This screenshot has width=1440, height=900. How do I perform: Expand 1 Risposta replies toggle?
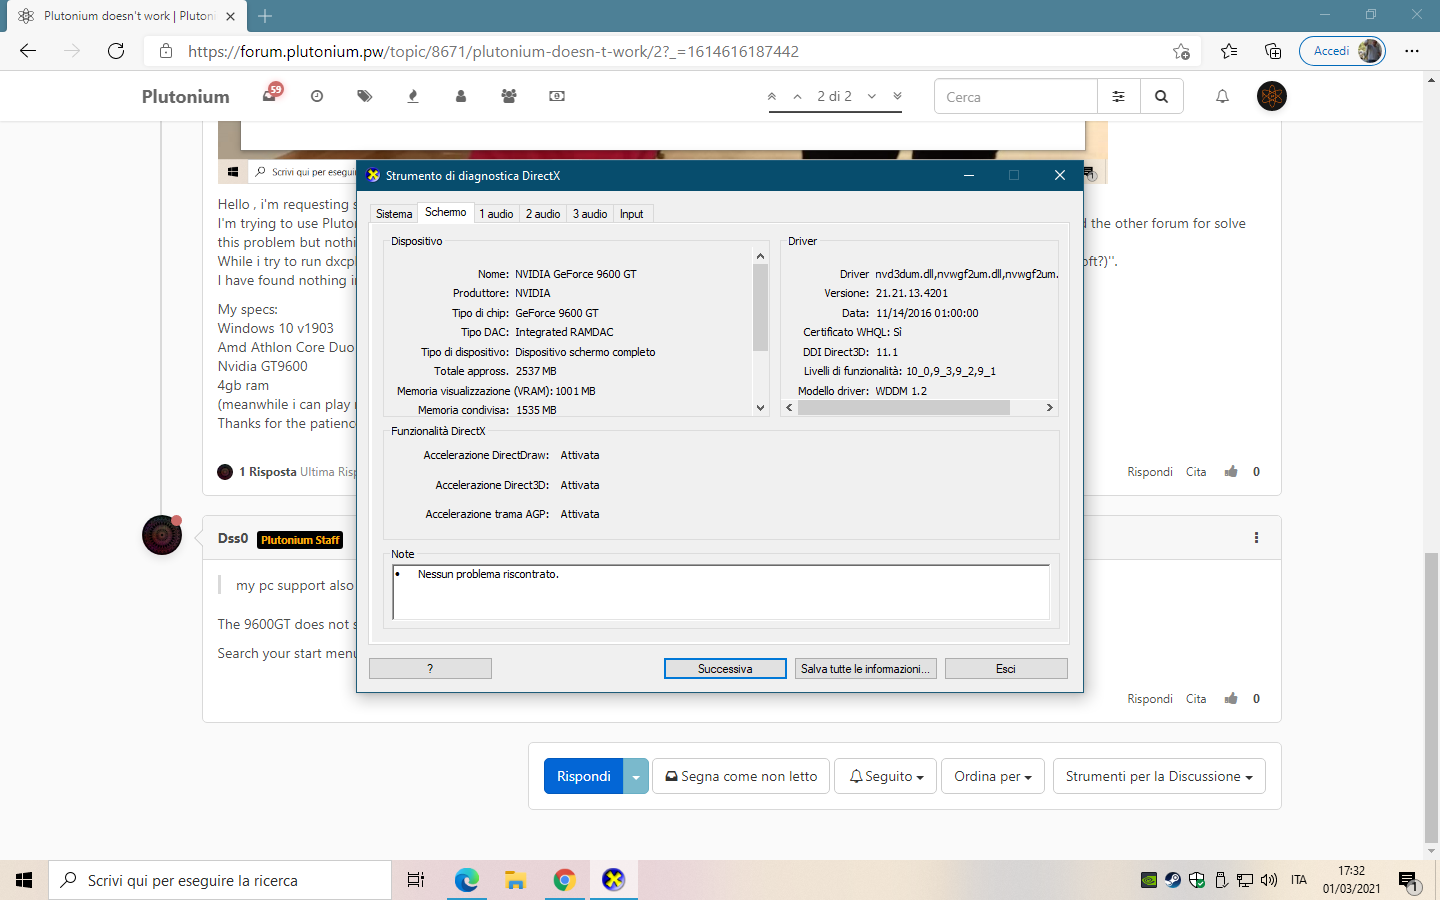[x=267, y=472]
